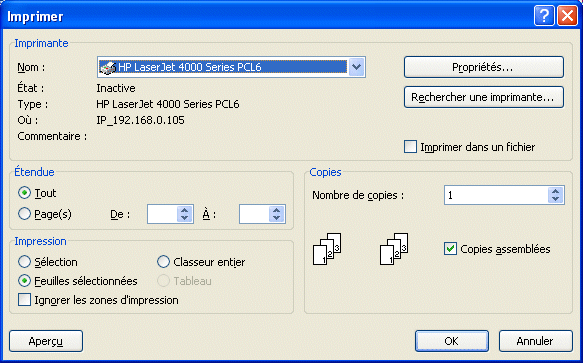Screen dimensions: 583x363
Task: Click the Imprimer title bar text
Action: pyautogui.click(x=35, y=17)
